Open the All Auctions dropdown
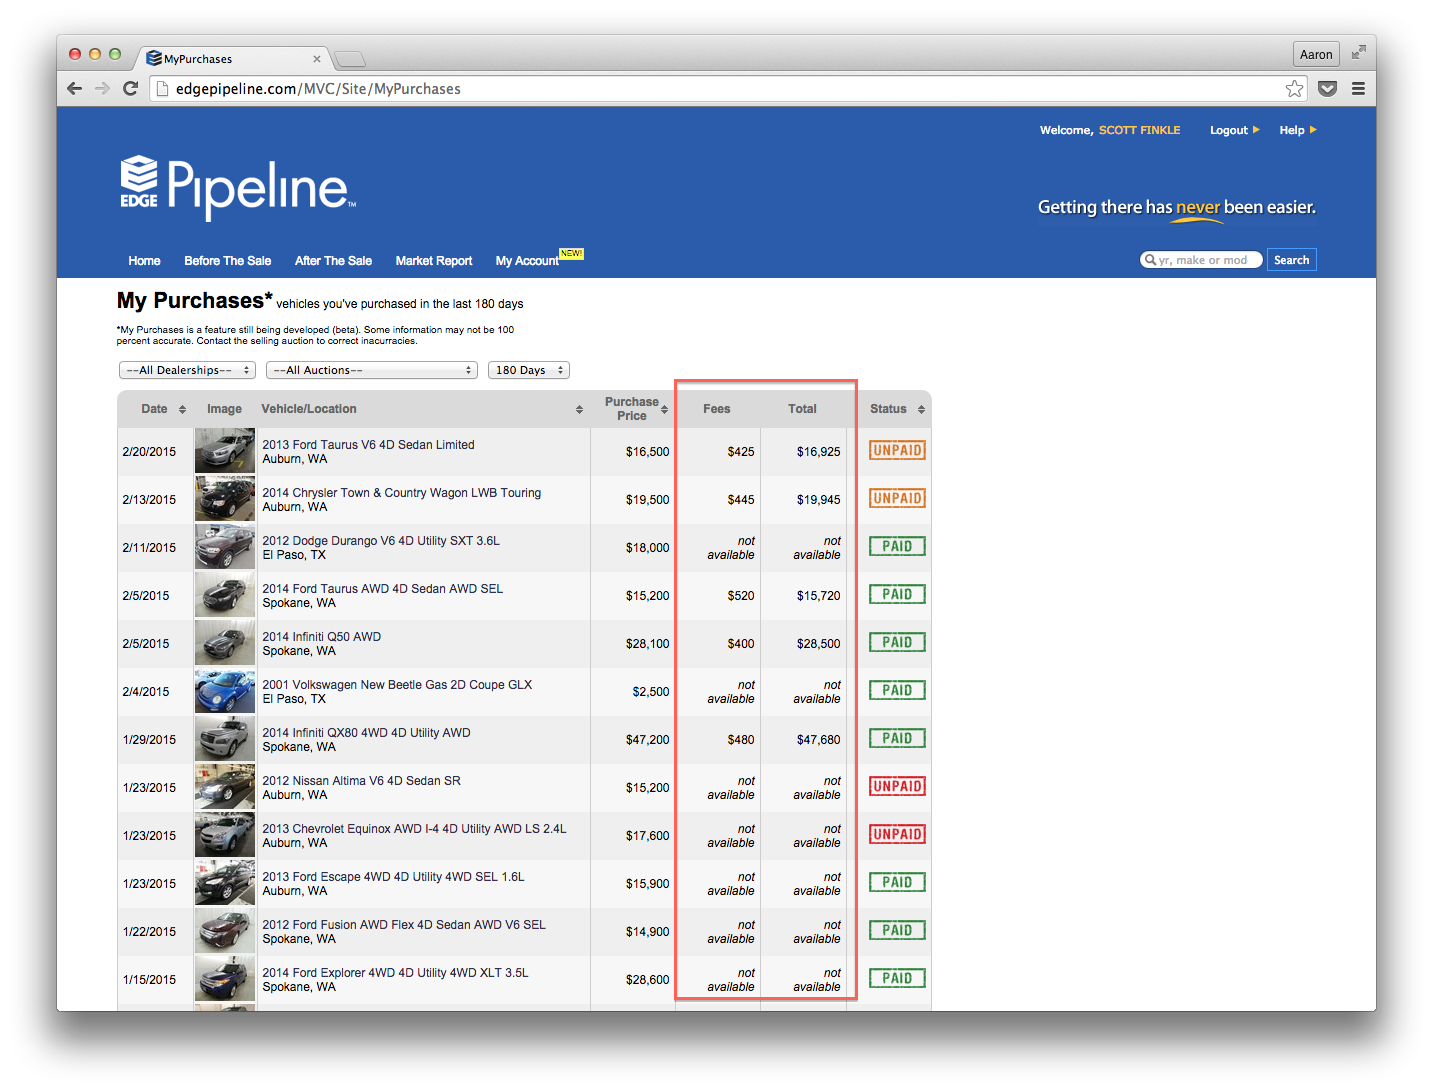1433x1090 pixels. (371, 370)
